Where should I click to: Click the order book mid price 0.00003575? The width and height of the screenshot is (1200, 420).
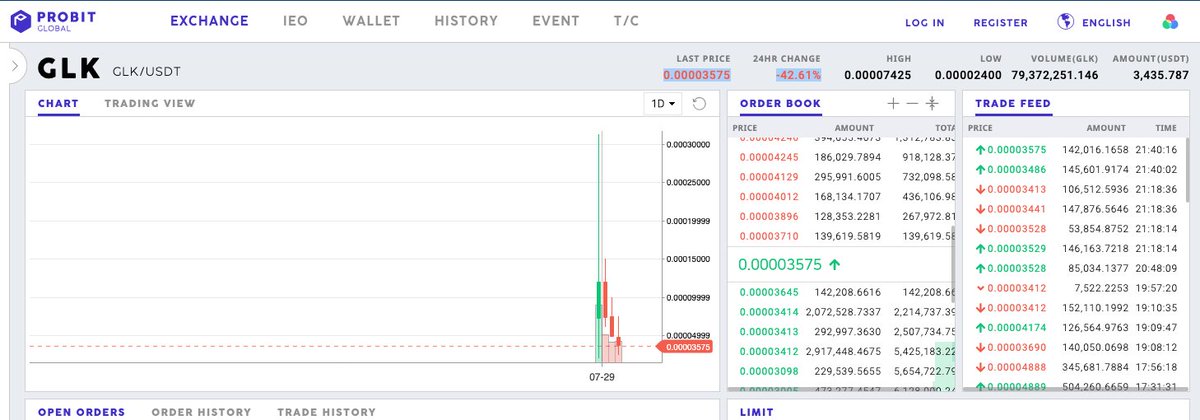780,265
